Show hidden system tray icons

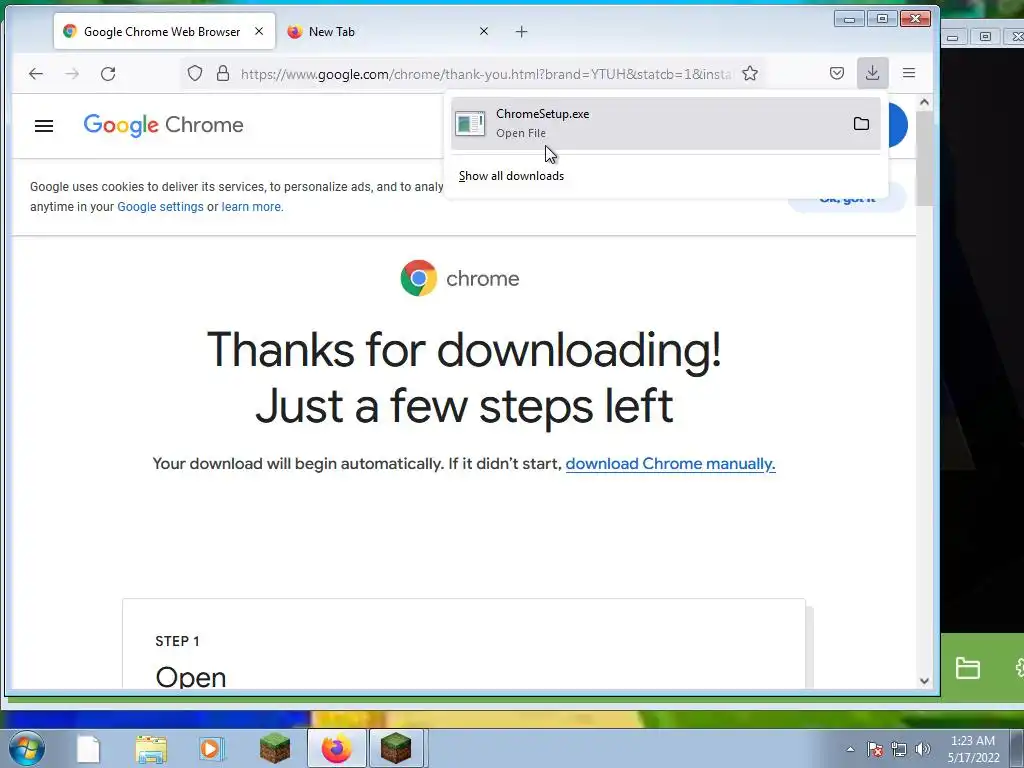pos(850,749)
